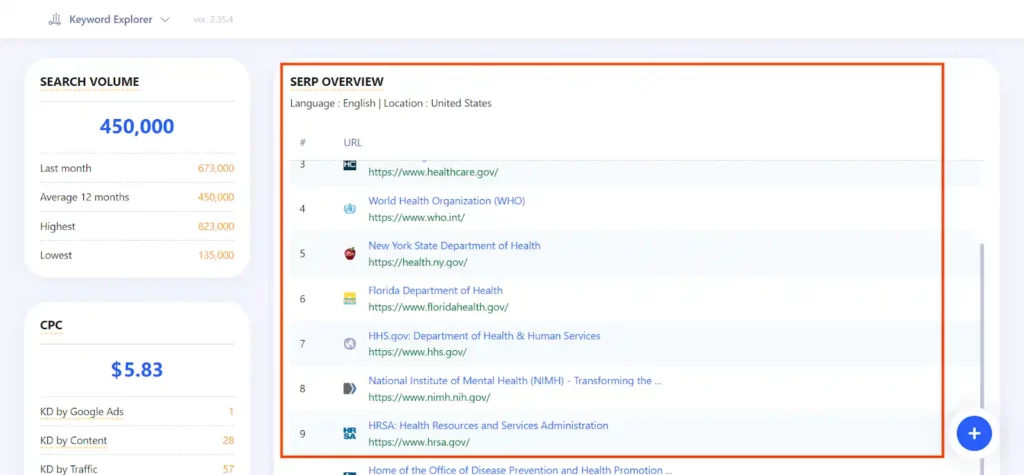The height and width of the screenshot is (475, 1024).
Task: Click the Keyword Explorer chart icon
Action: click(54, 20)
